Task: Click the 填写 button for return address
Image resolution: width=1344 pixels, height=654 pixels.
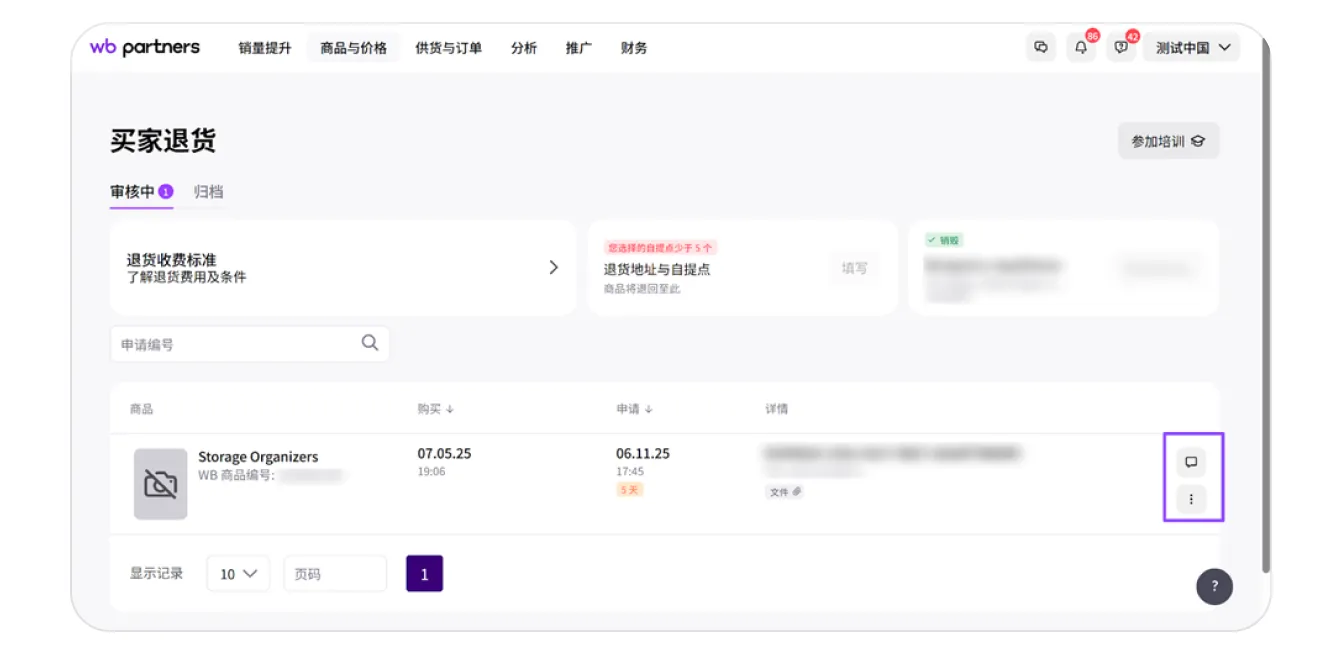Action: click(854, 268)
